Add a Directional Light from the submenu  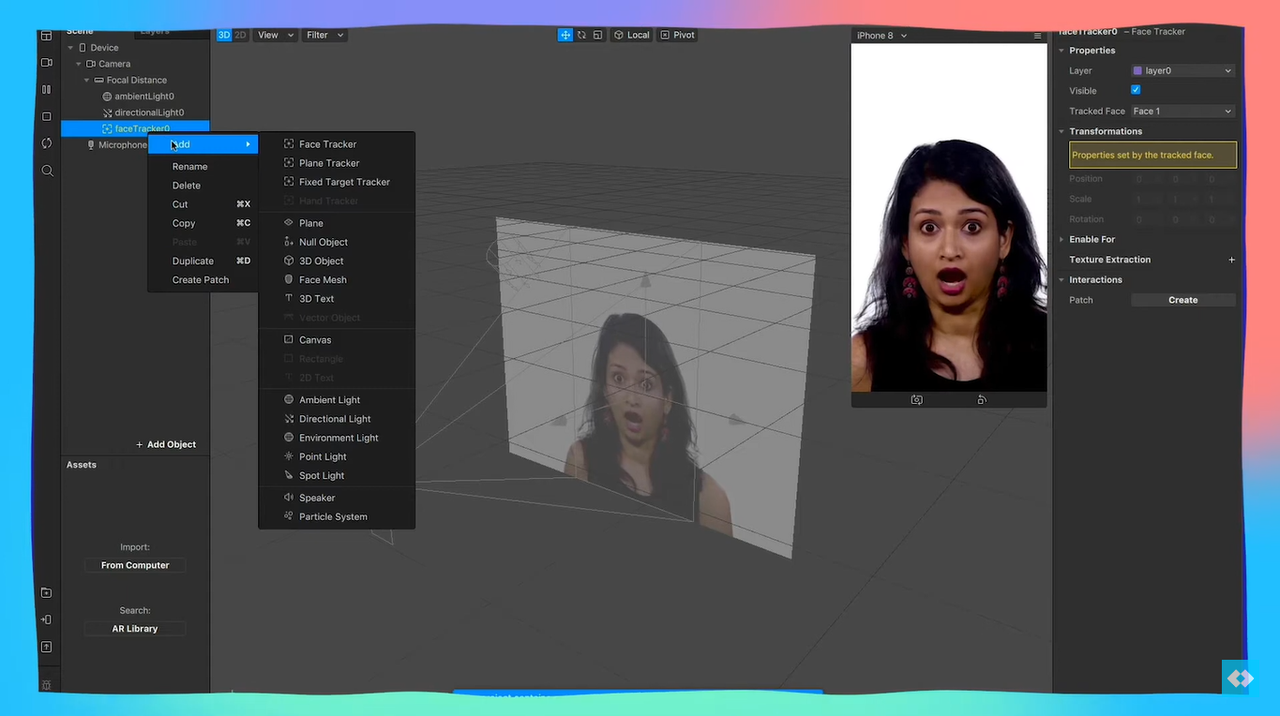pos(337,419)
